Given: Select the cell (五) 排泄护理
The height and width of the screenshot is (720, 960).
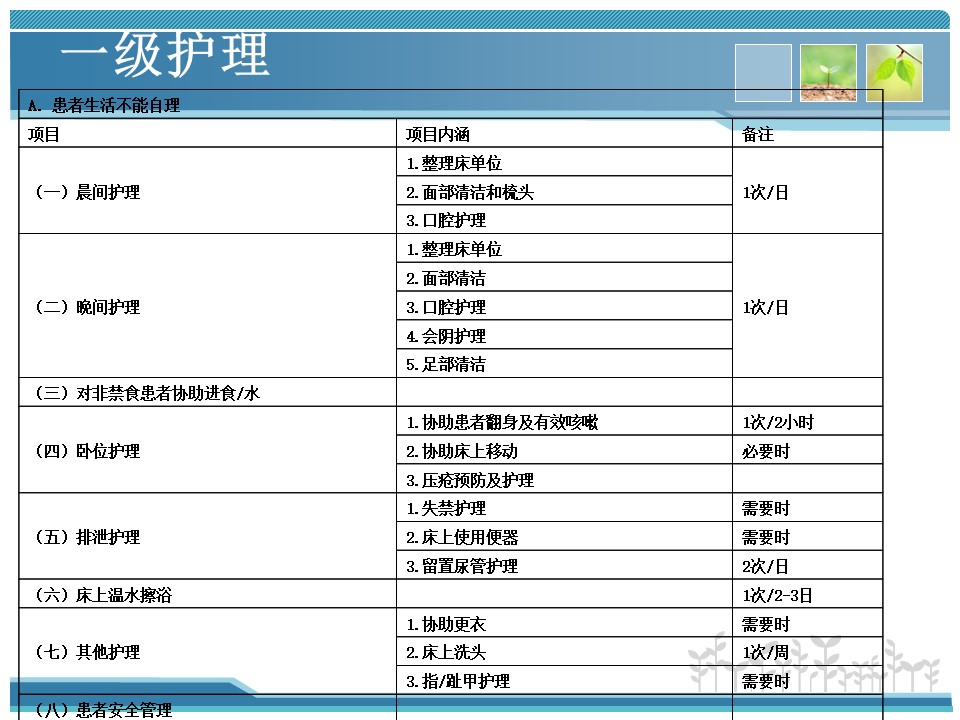Looking at the screenshot, I should [x=208, y=536].
